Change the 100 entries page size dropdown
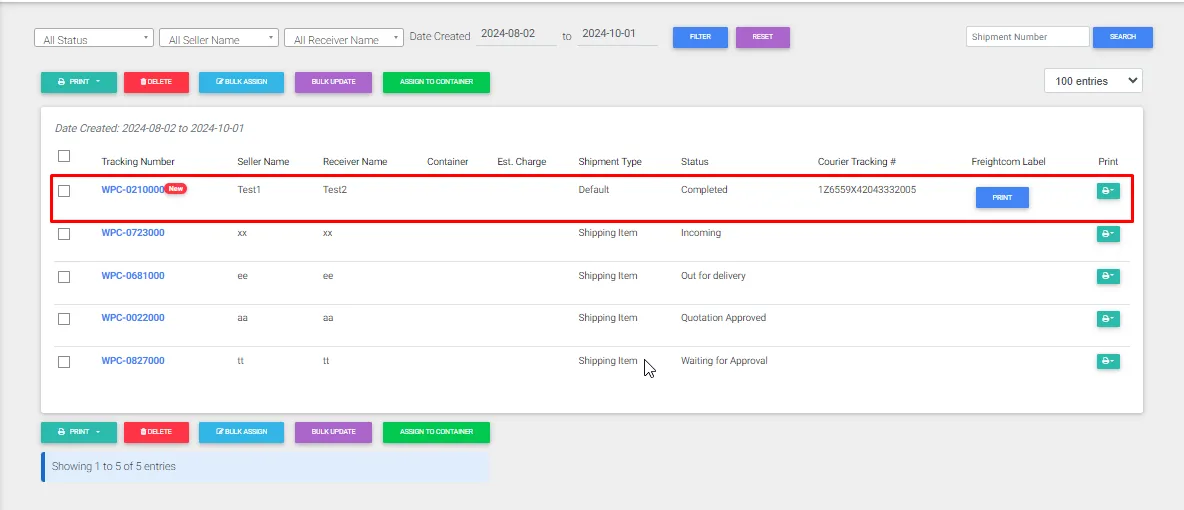This screenshot has width=1184, height=510. 1093,81
